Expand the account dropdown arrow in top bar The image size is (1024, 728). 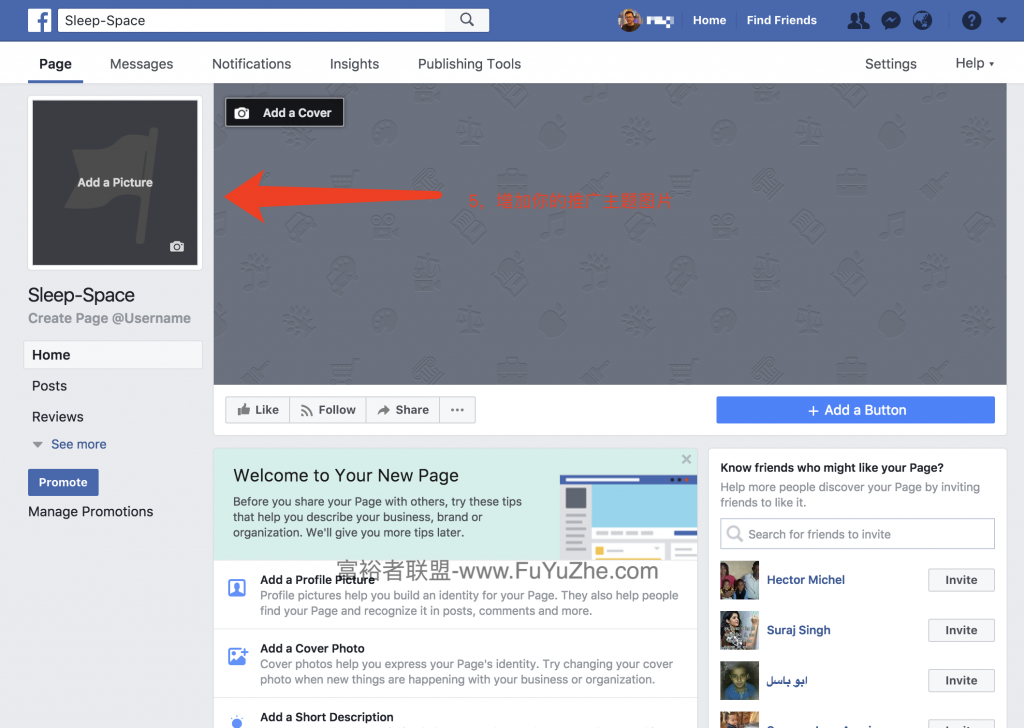coord(1001,20)
